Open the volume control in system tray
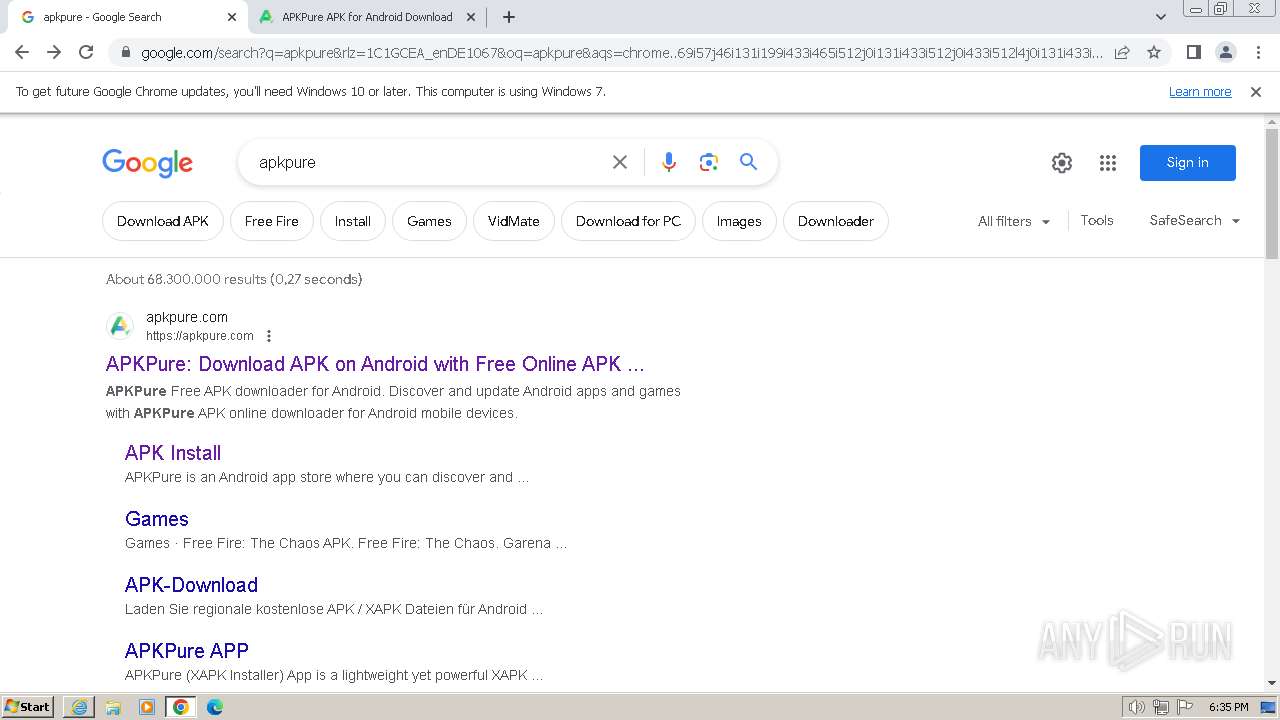1280x720 pixels. coord(1137,707)
